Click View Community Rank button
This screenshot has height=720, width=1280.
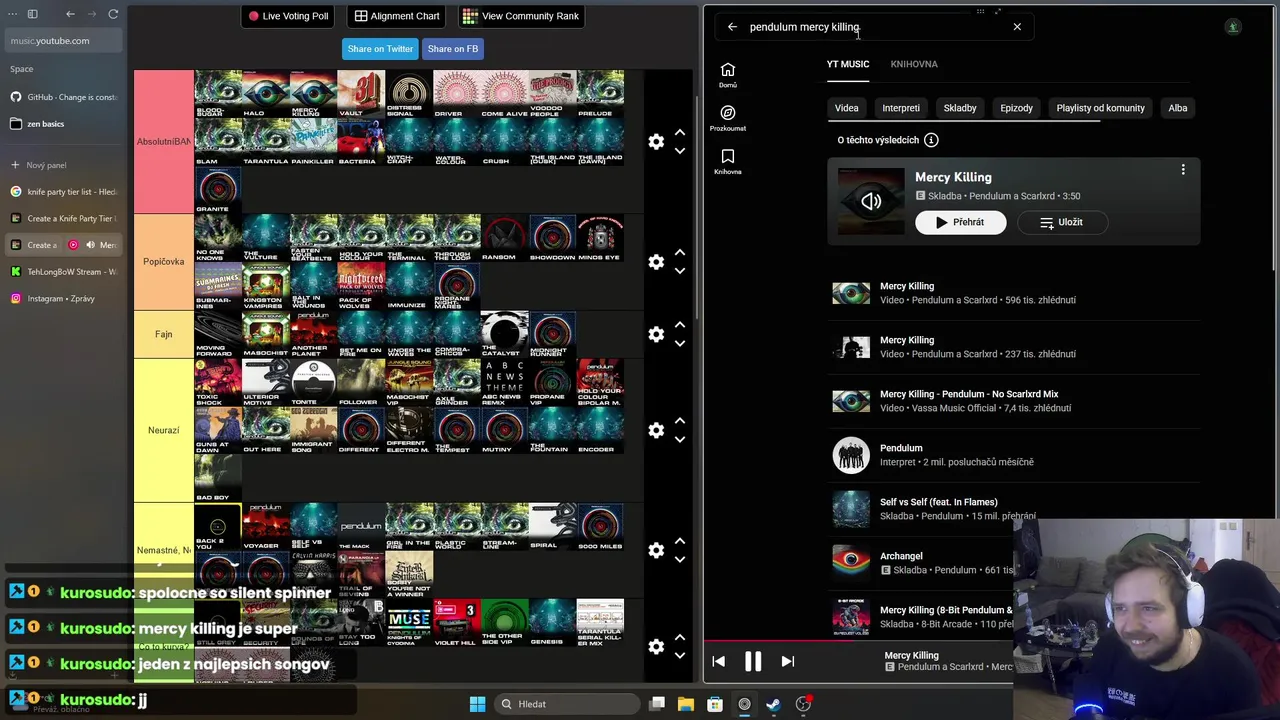tap(520, 16)
